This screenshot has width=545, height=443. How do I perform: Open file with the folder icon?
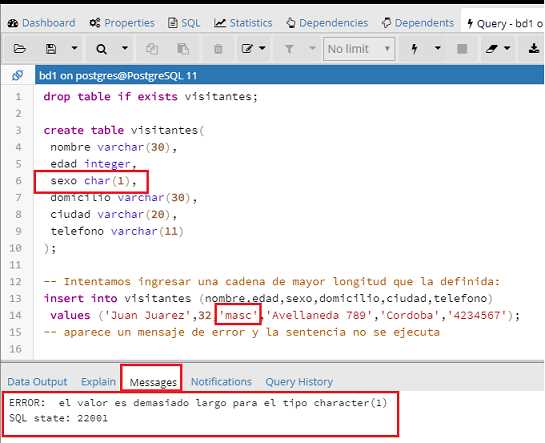(x=19, y=49)
